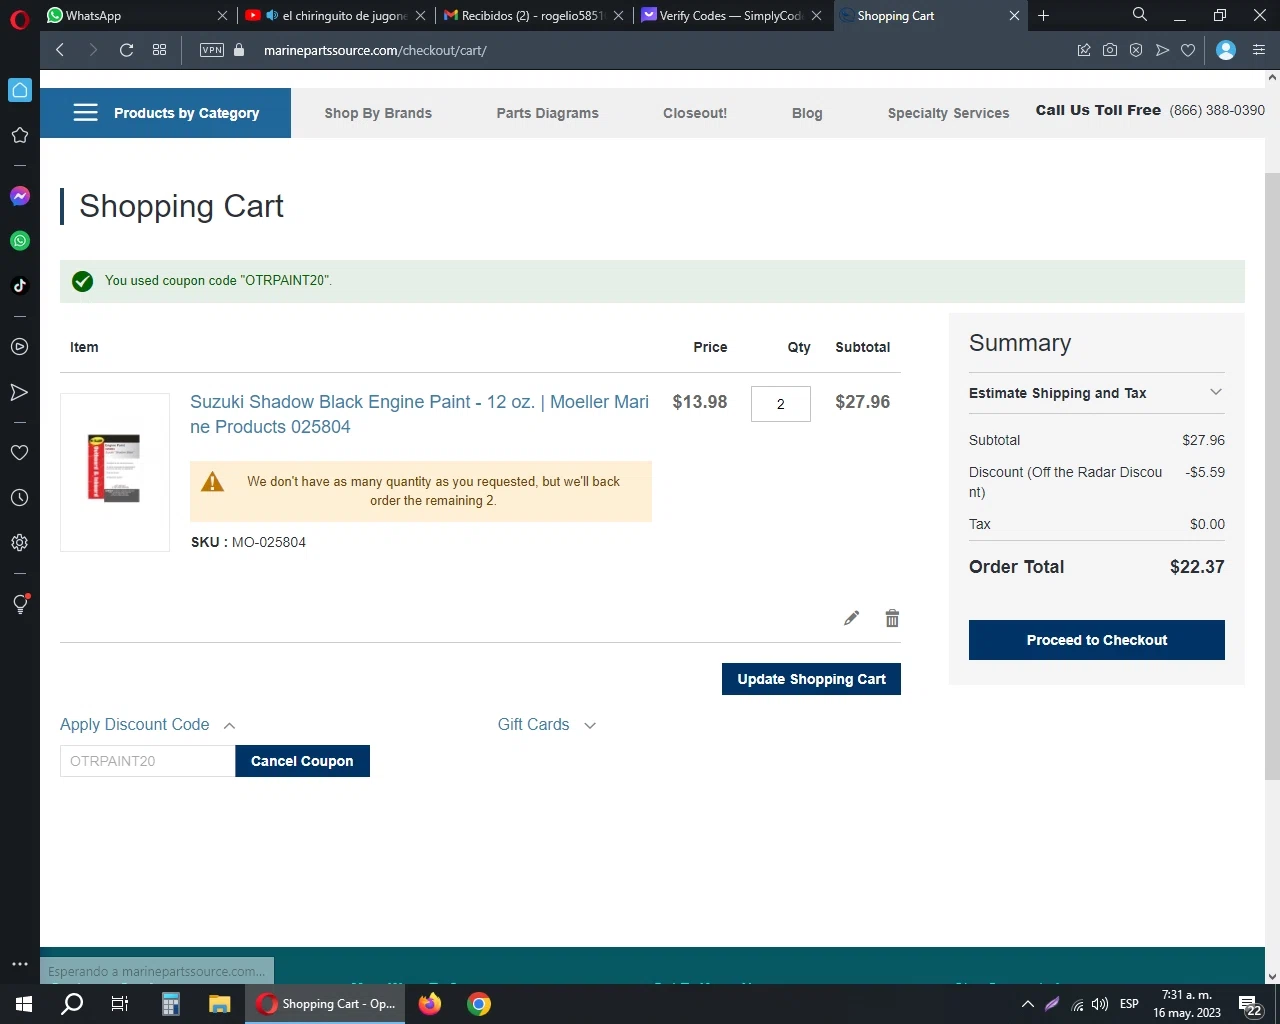Open Specialty Services menu
Image resolution: width=1280 pixels, height=1024 pixels.
[x=948, y=113]
